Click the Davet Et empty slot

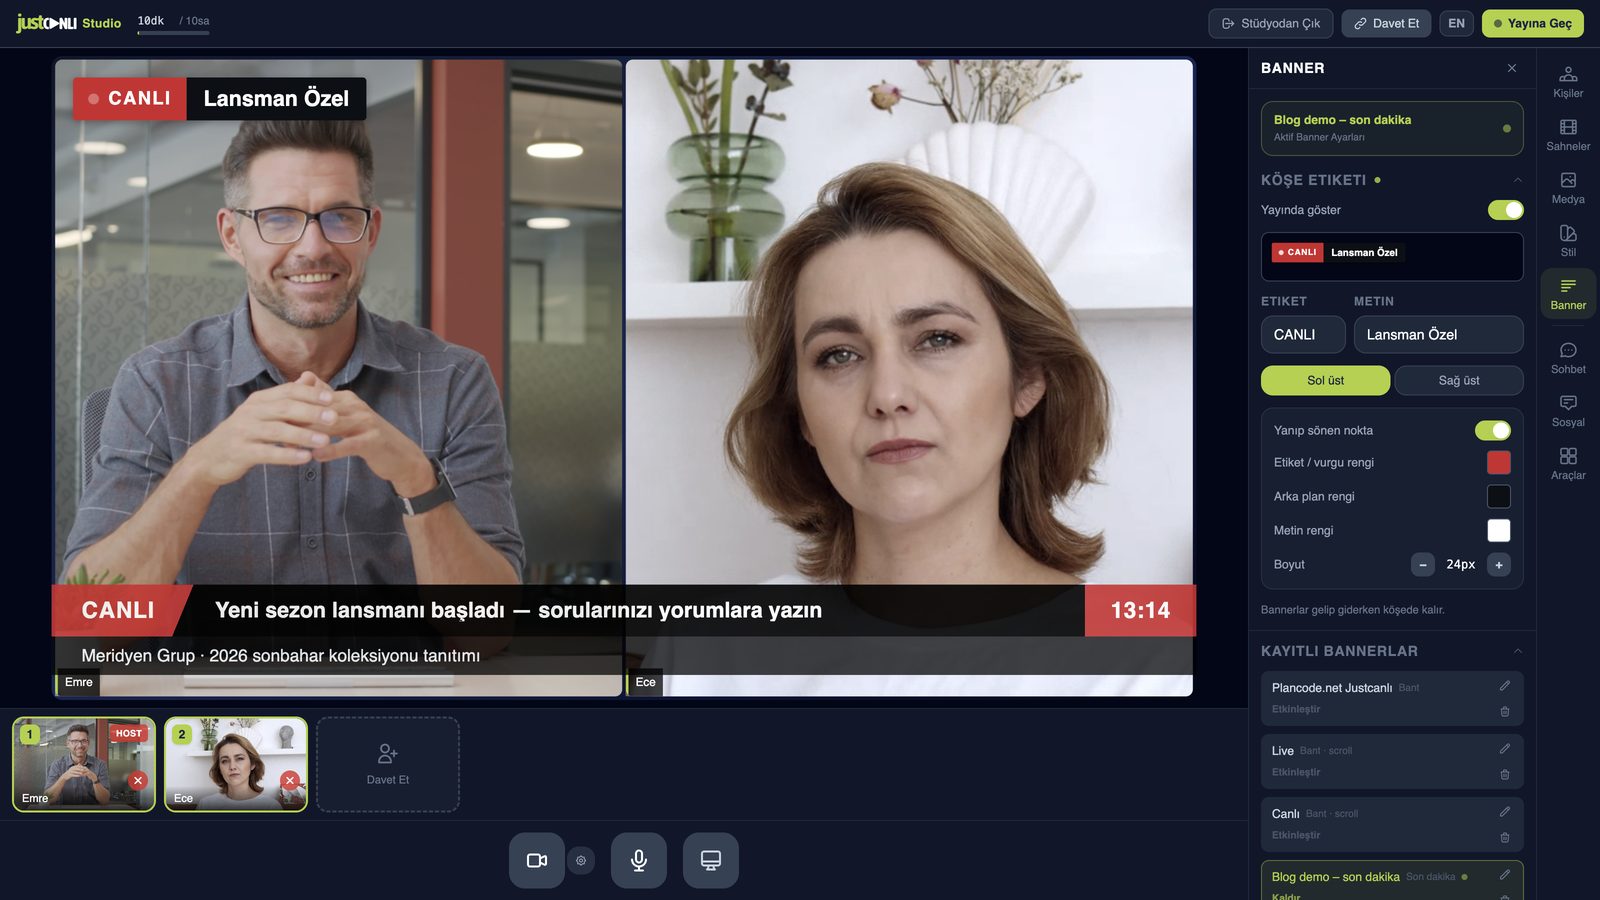click(x=388, y=764)
